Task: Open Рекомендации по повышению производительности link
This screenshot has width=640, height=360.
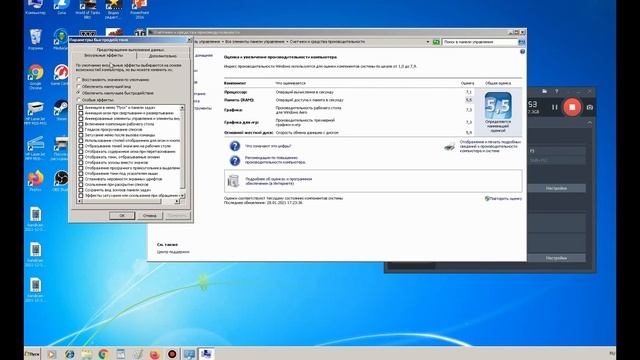Action: tap(275, 160)
